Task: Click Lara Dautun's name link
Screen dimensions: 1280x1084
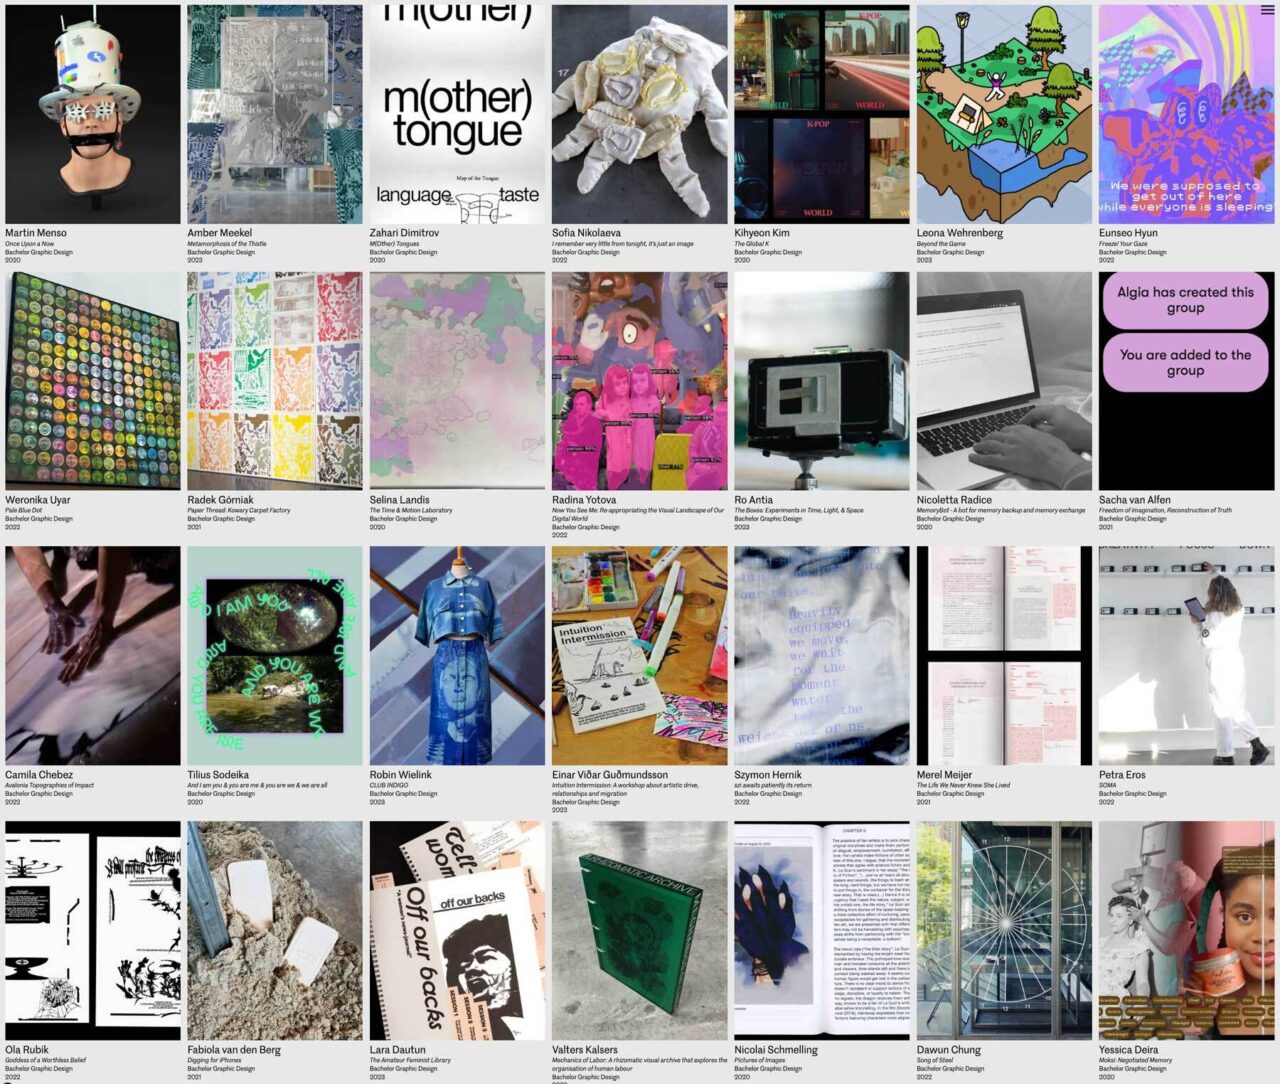Action: point(397,1050)
